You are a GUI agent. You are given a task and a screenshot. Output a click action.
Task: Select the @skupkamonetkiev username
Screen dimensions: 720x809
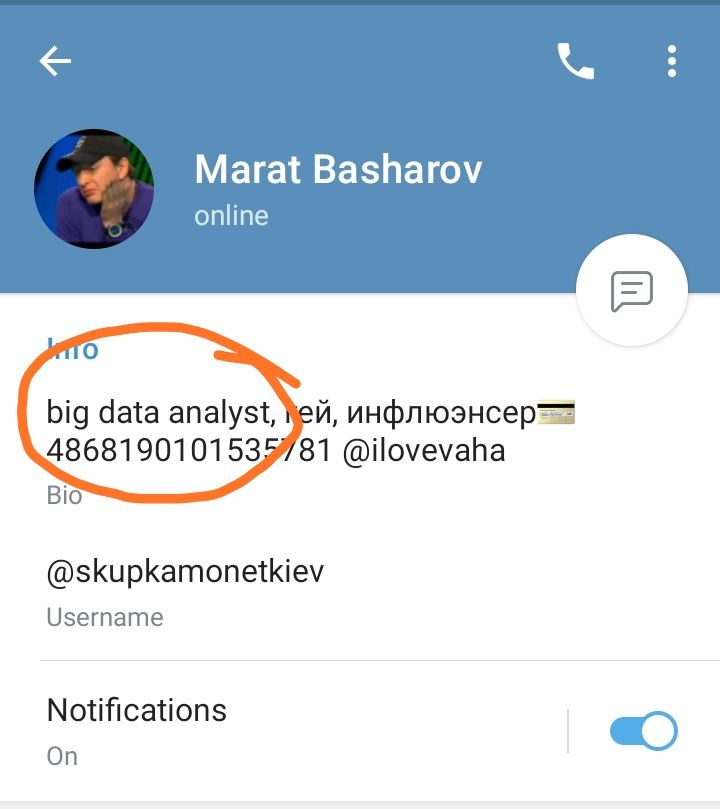(185, 571)
